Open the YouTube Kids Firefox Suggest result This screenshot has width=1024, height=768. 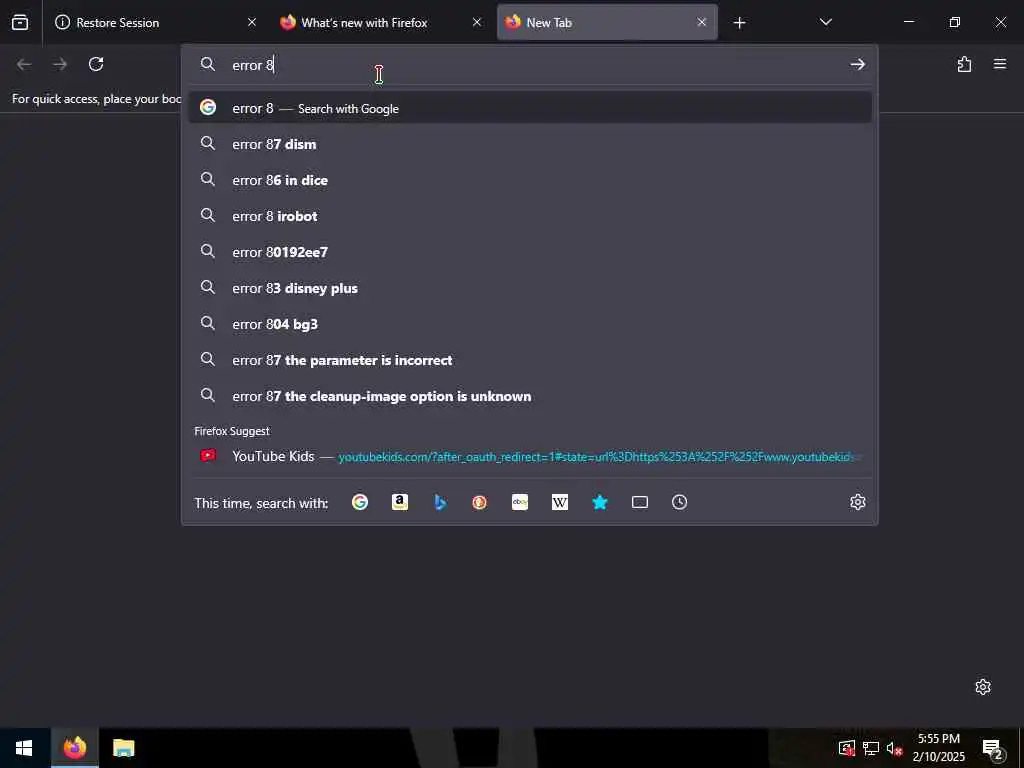pos(530,456)
